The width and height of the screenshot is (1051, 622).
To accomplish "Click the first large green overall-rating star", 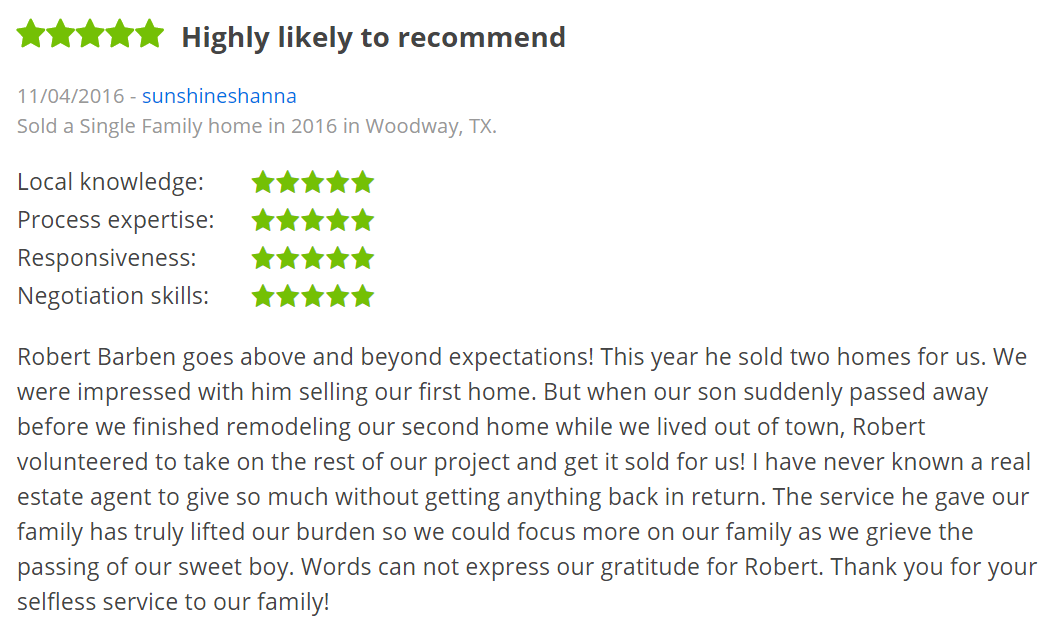I will coord(31,34).
